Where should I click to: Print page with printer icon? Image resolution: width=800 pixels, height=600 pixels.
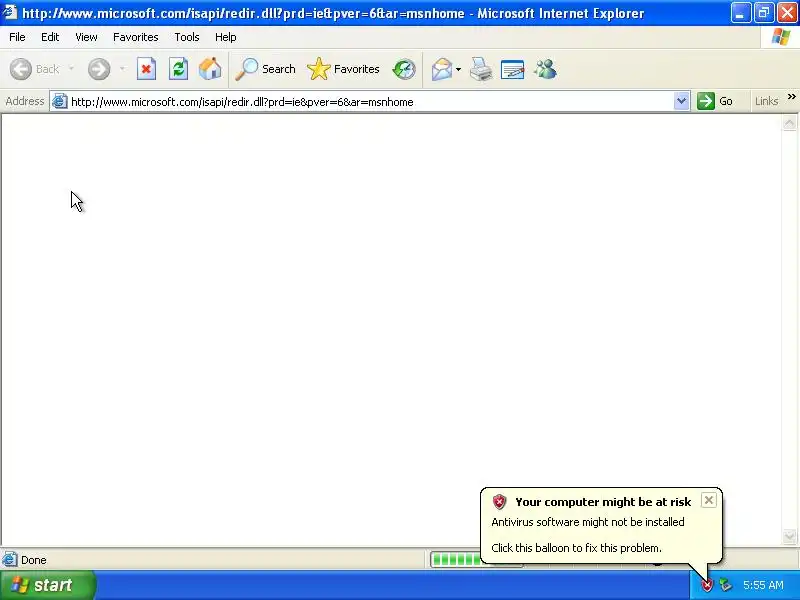point(481,69)
